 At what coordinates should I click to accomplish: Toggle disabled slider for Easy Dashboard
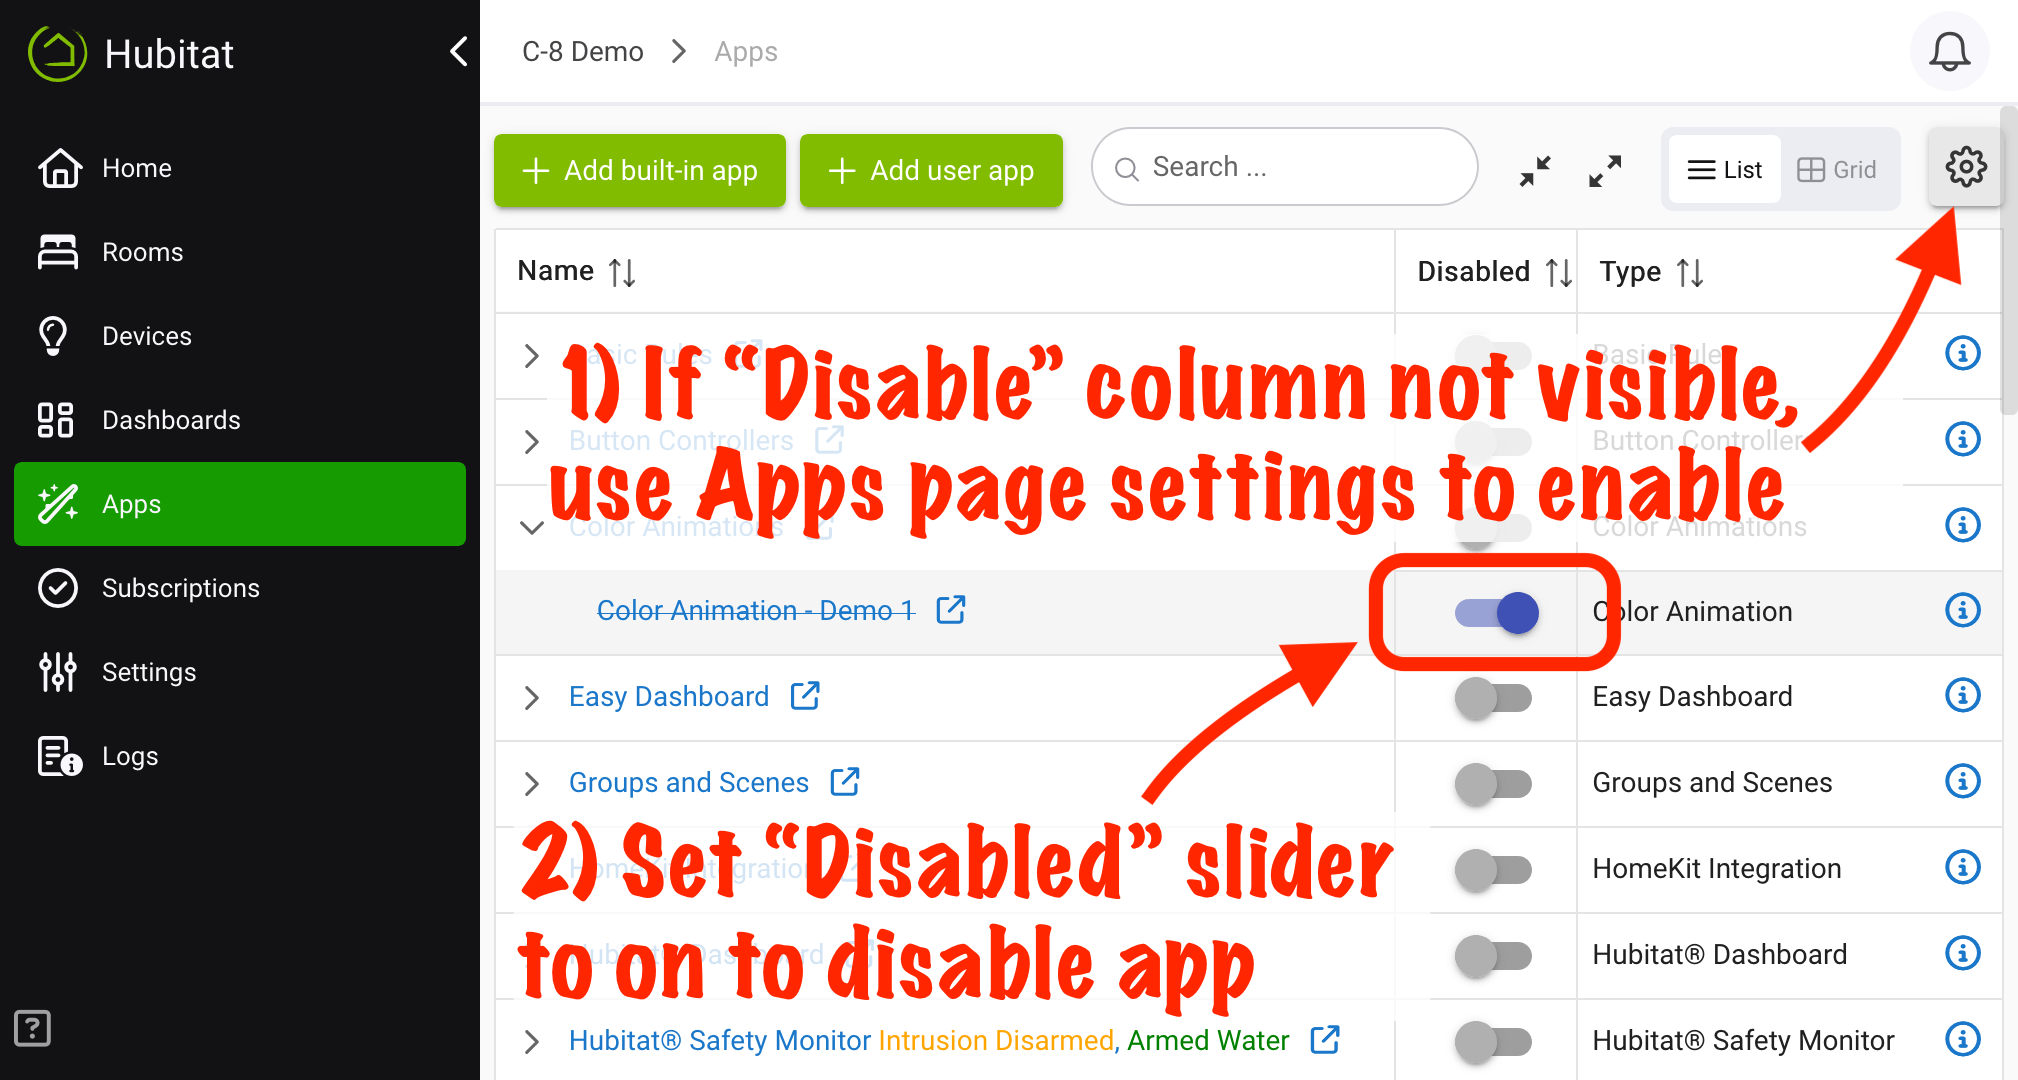(1485, 697)
